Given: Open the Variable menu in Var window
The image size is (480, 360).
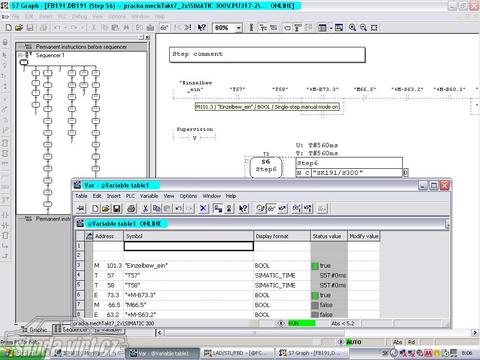Looking at the screenshot, I should tap(149, 196).
